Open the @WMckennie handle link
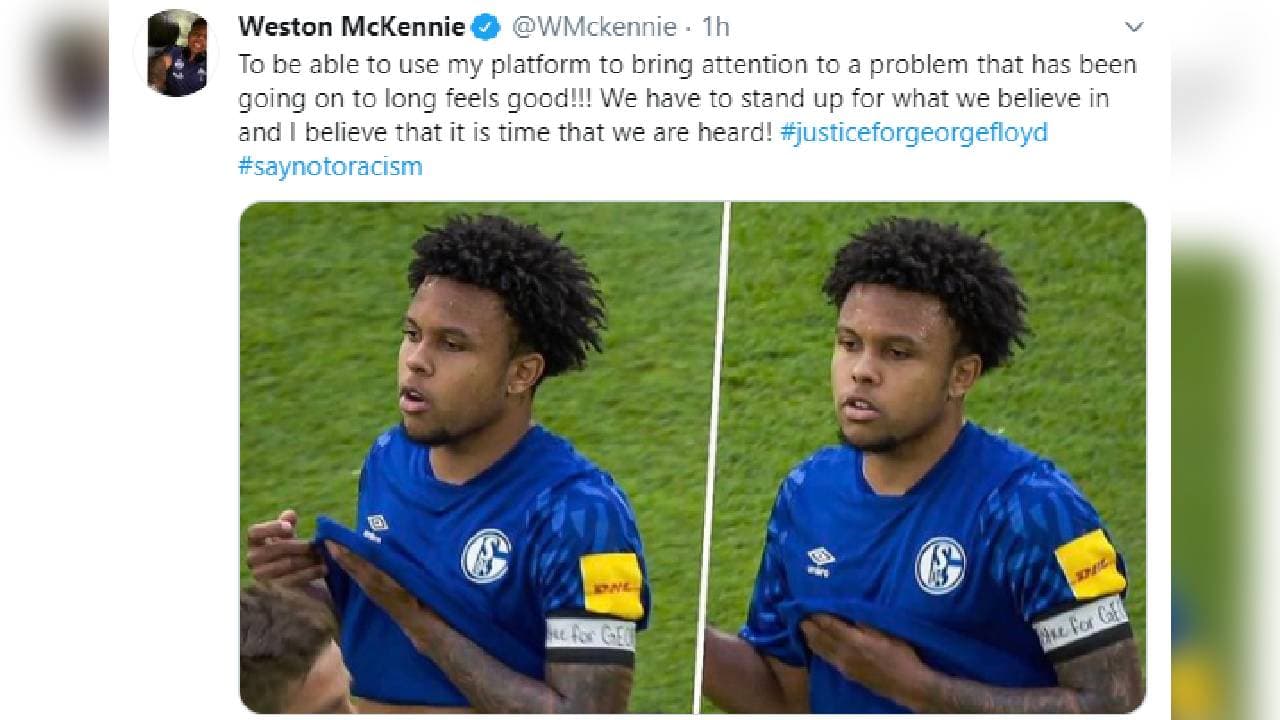Viewport: 1280px width, 720px height. 593,27
